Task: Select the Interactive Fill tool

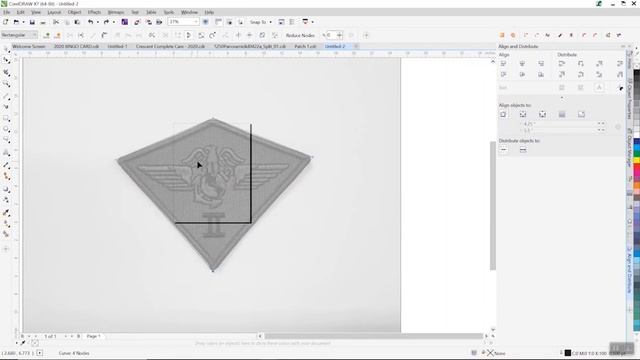Action: [6, 224]
